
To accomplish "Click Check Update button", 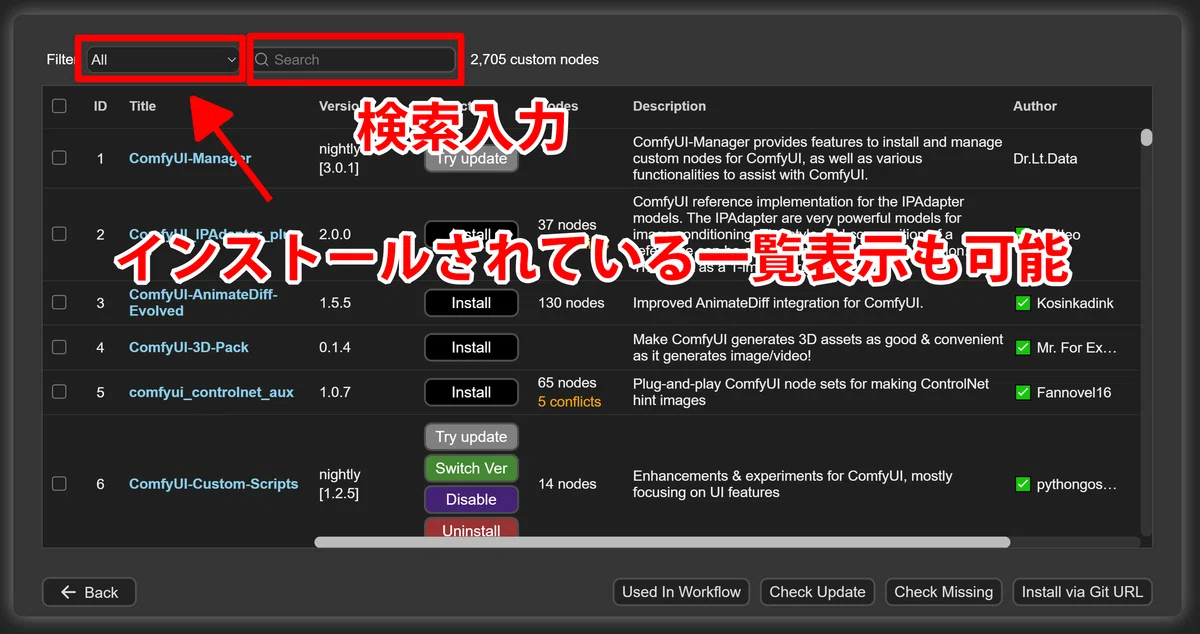I will click(817, 592).
